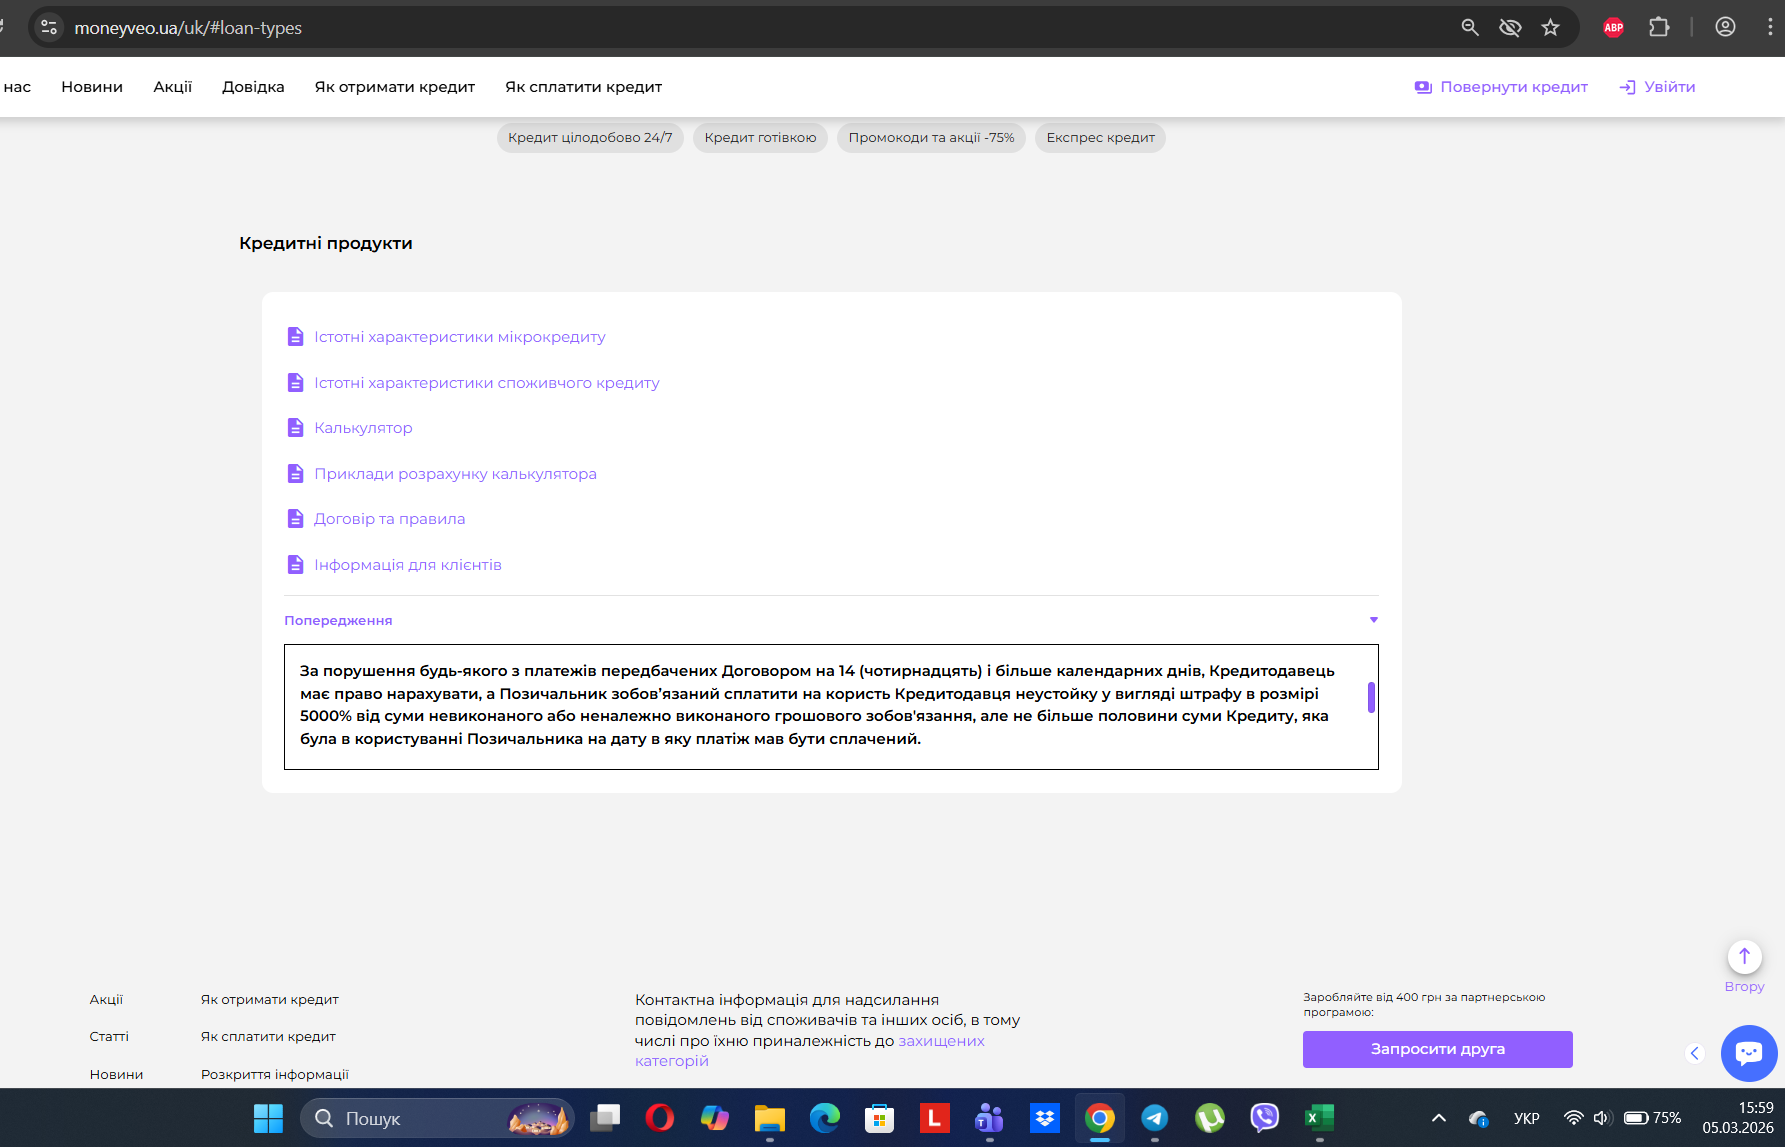Click the volume speaker tray icon
This screenshot has width=1785, height=1147.
tap(1601, 1118)
